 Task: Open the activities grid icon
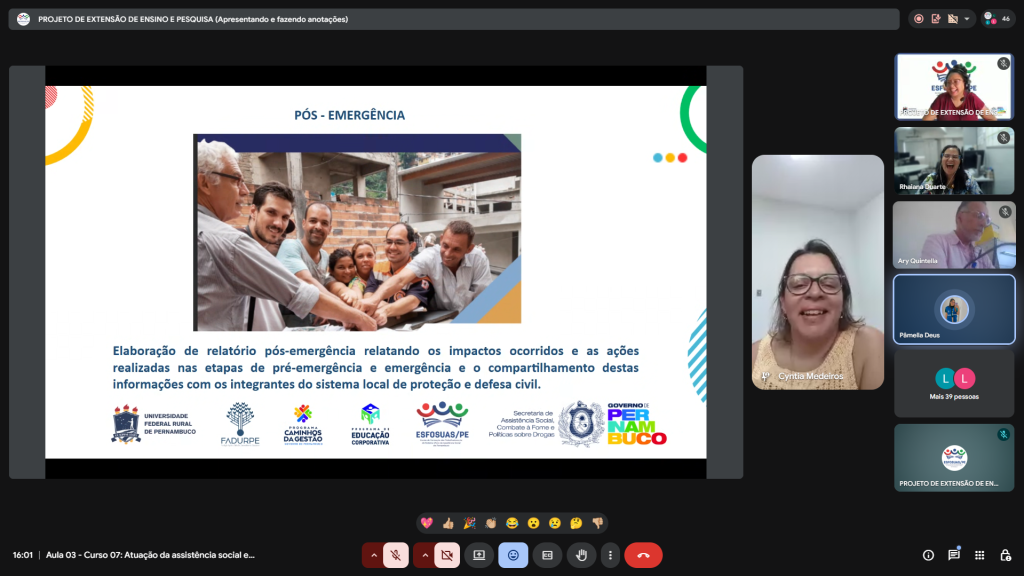pos(979,555)
